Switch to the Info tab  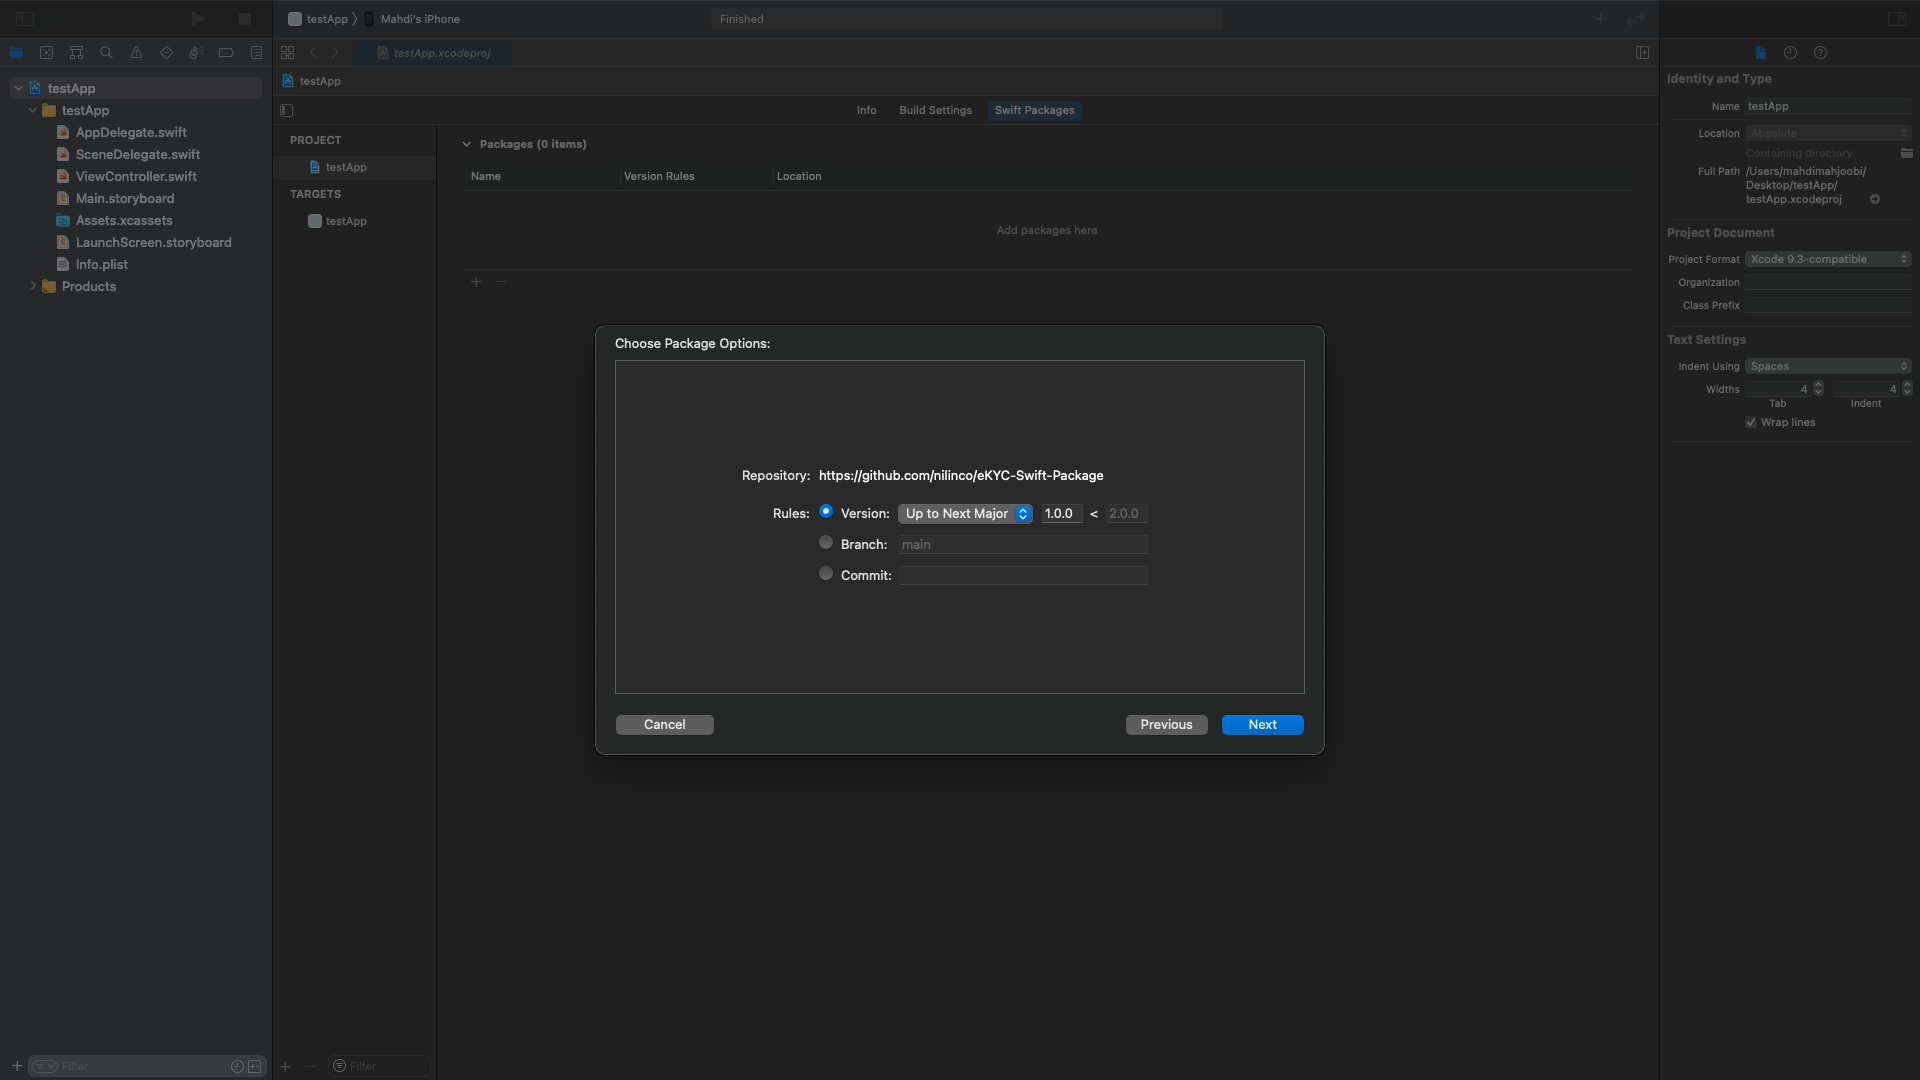pyautogui.click(x=866, y=111)
